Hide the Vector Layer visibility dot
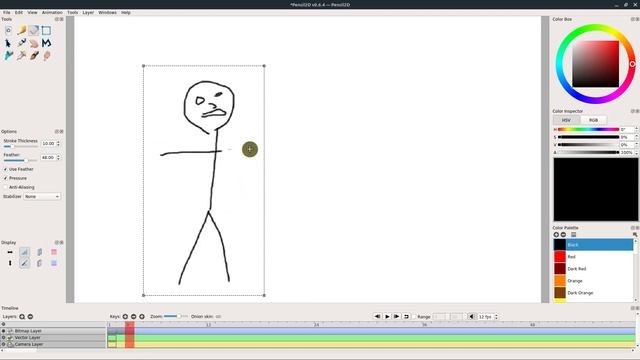This screenshot has width=640, height=360. click(x=4, y=338)
